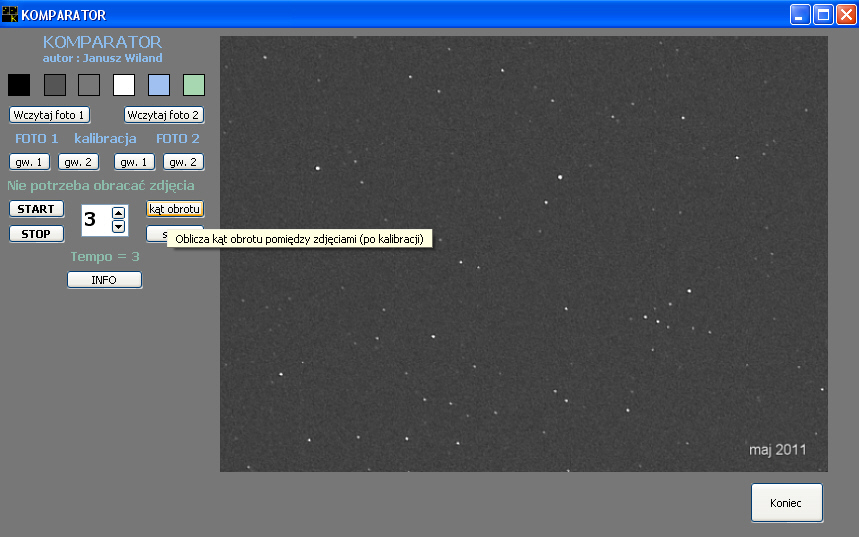Click the KOMPARATOR title bar icon
Image resolution: width=859 pixels, height=537 pixels.
pos(10,14)
